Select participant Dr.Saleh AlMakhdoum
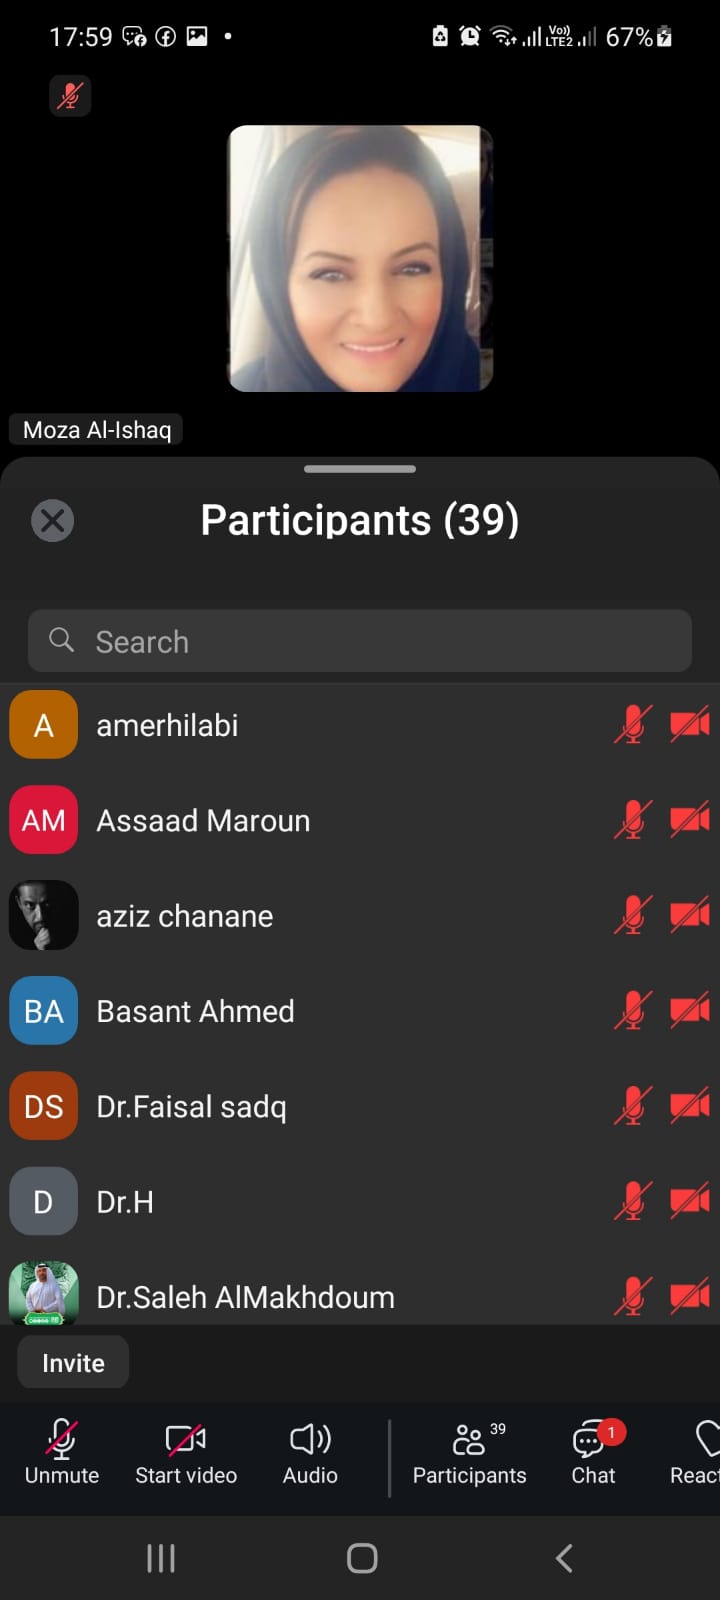The height and width of the screenshot is (1600, 720). 245,1297
